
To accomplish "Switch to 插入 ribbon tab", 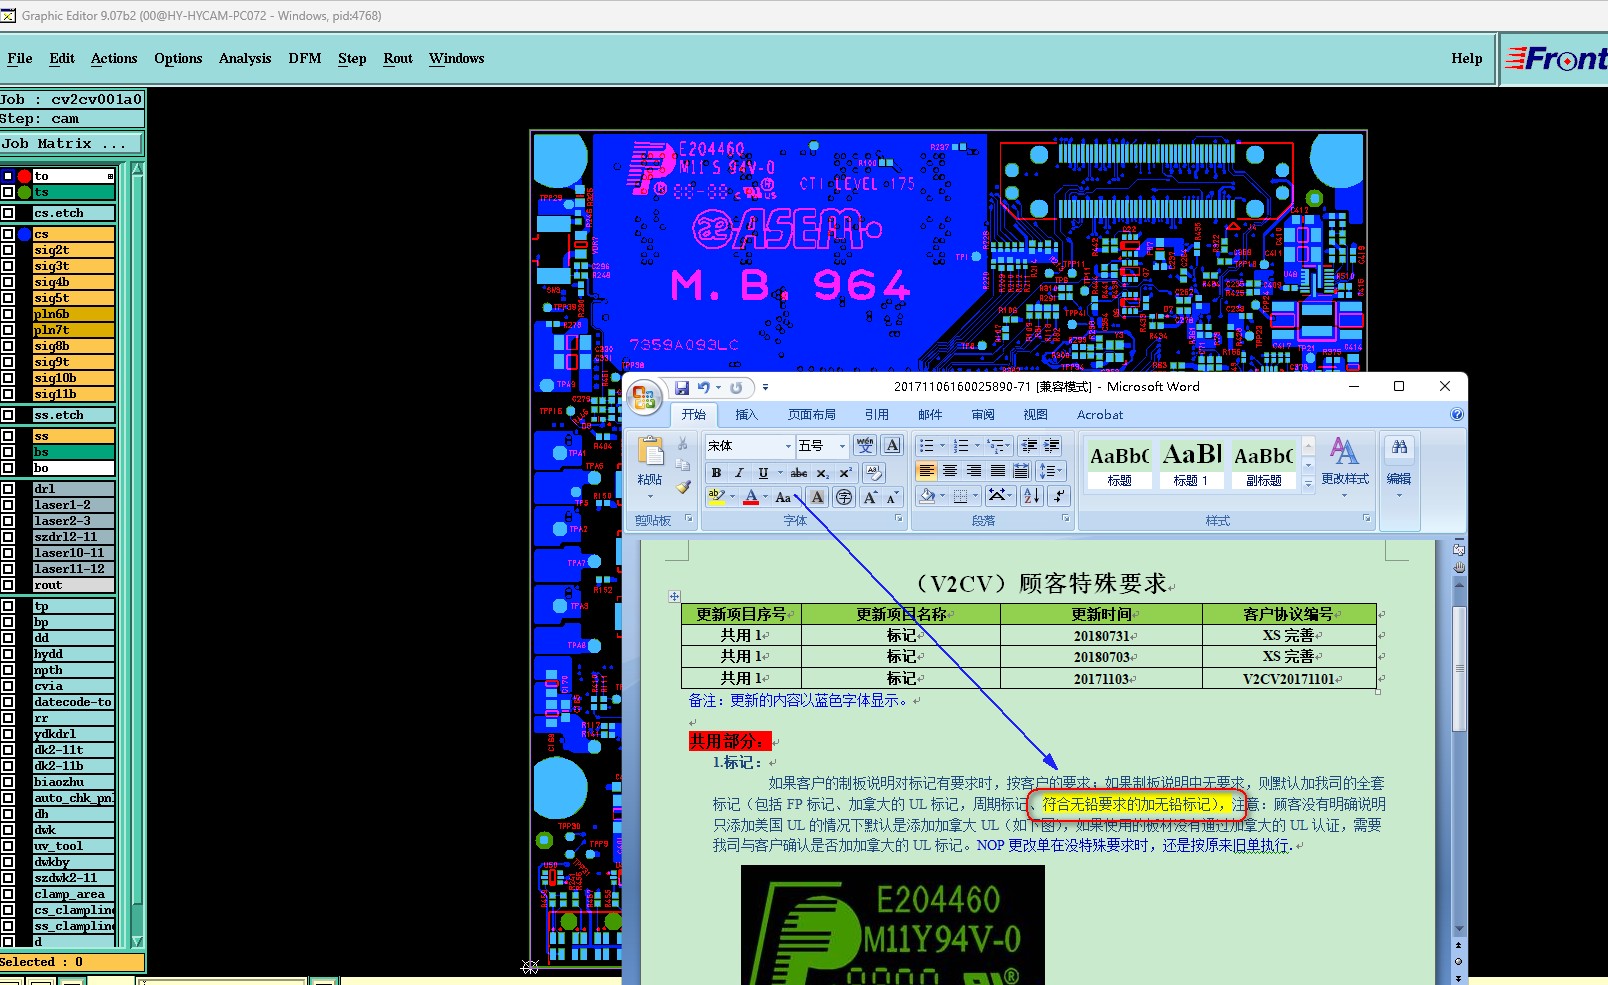I will pyautogui.click(x=746, y=415).
